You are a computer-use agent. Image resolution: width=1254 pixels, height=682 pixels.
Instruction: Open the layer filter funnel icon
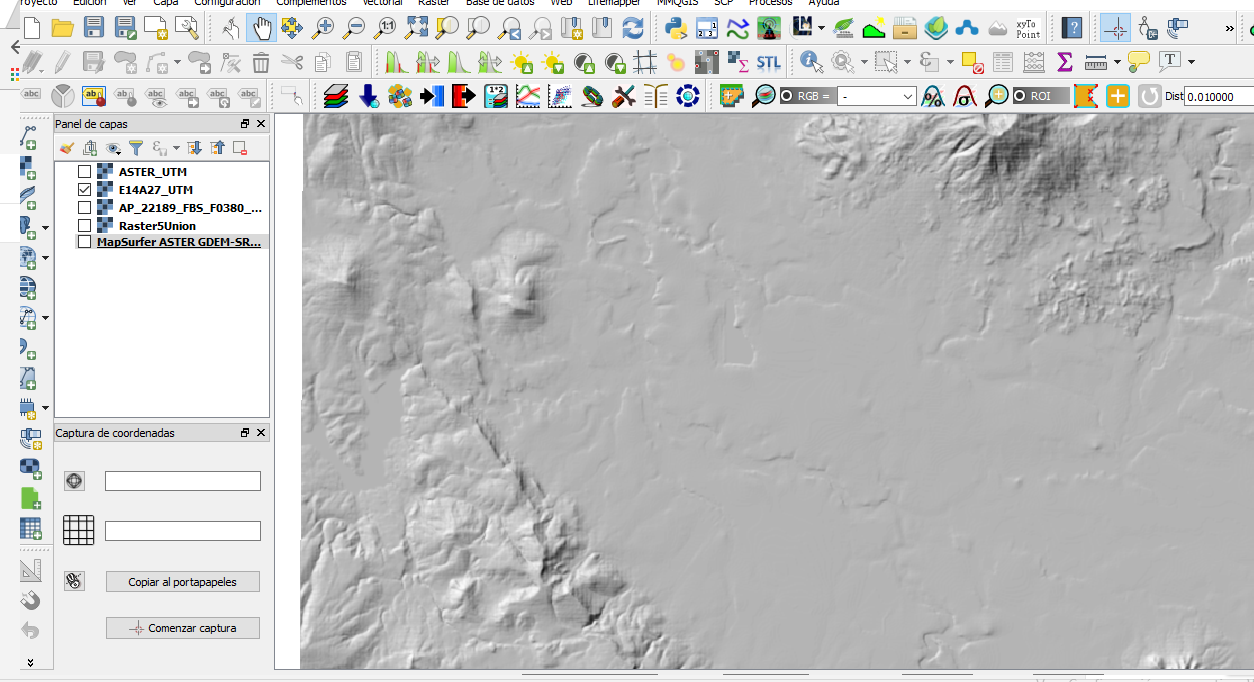pos(136,148)
